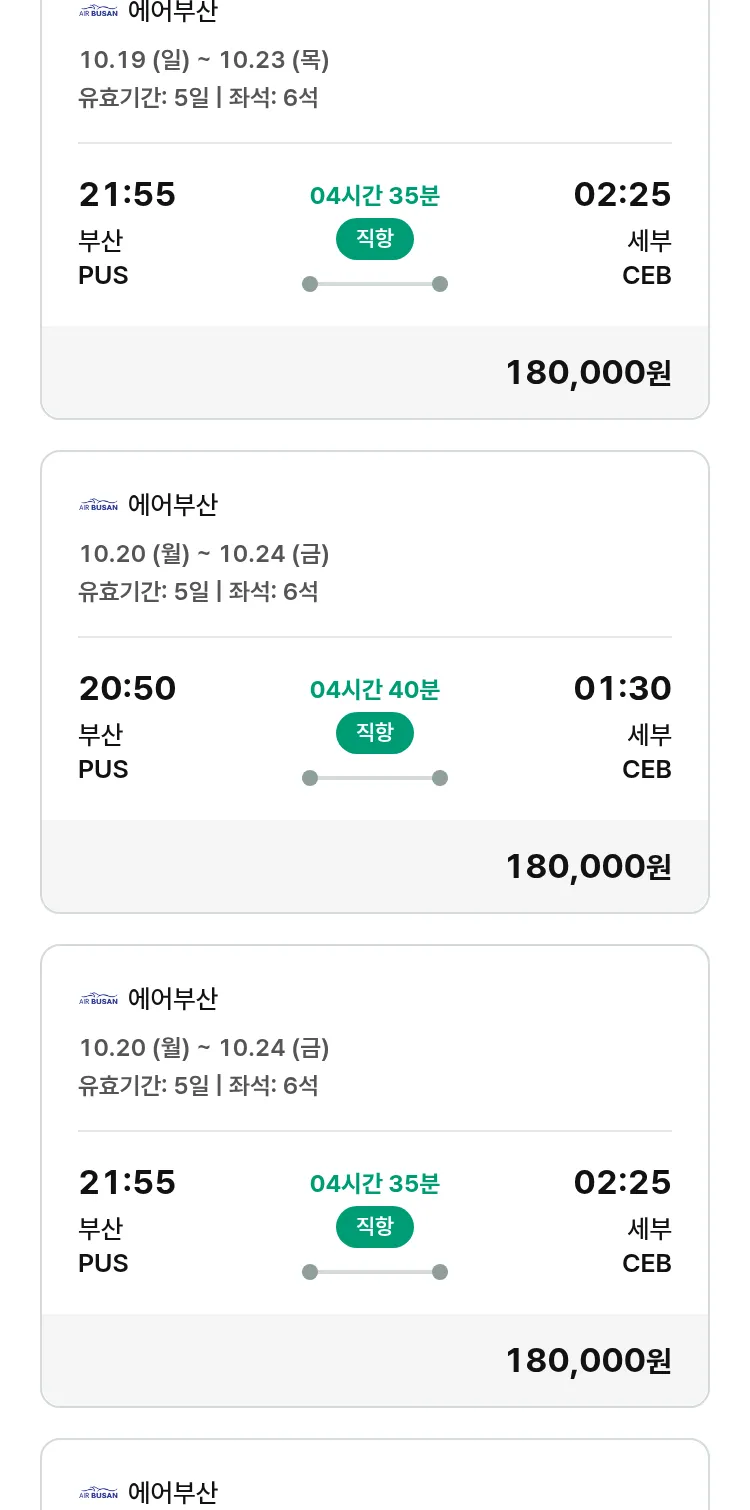The width and height of the screenshot is (750, 1510).
Task: Click the route line graphic under the 04시간 40분 duration
Action: [375, 778]
